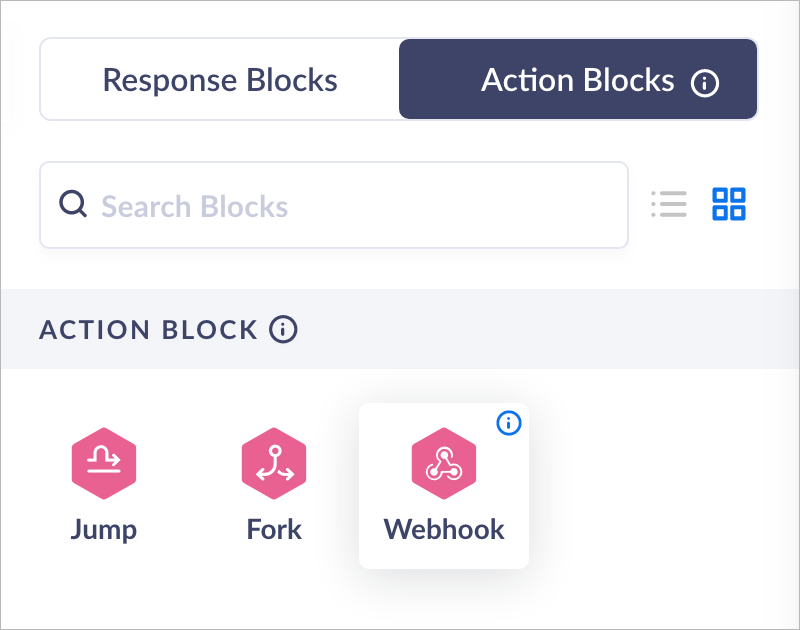
Task: Click the Jump block label
Action: [x=104, y=529]
